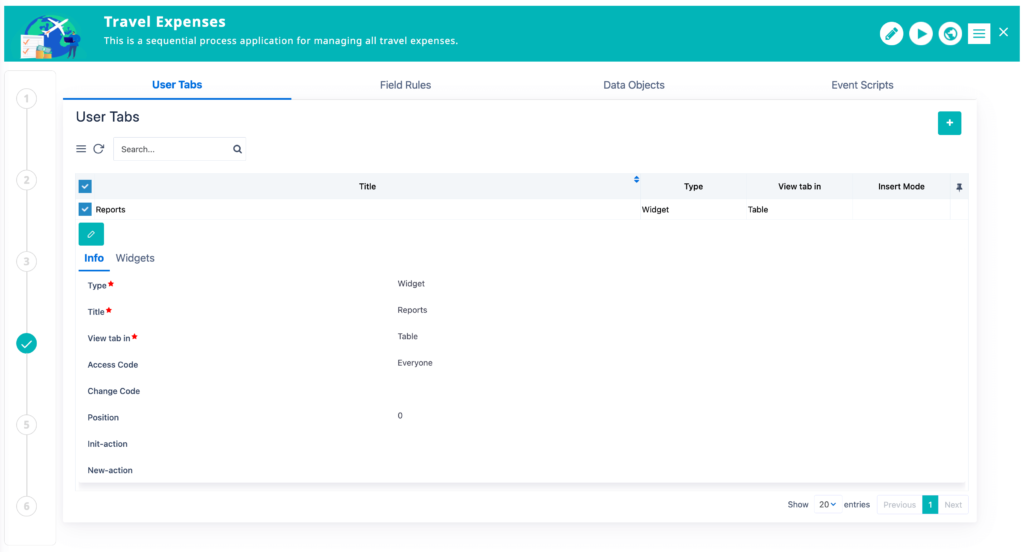Switch to the Data Objects tab
The image size is (1024, 552).
(633, 85)
